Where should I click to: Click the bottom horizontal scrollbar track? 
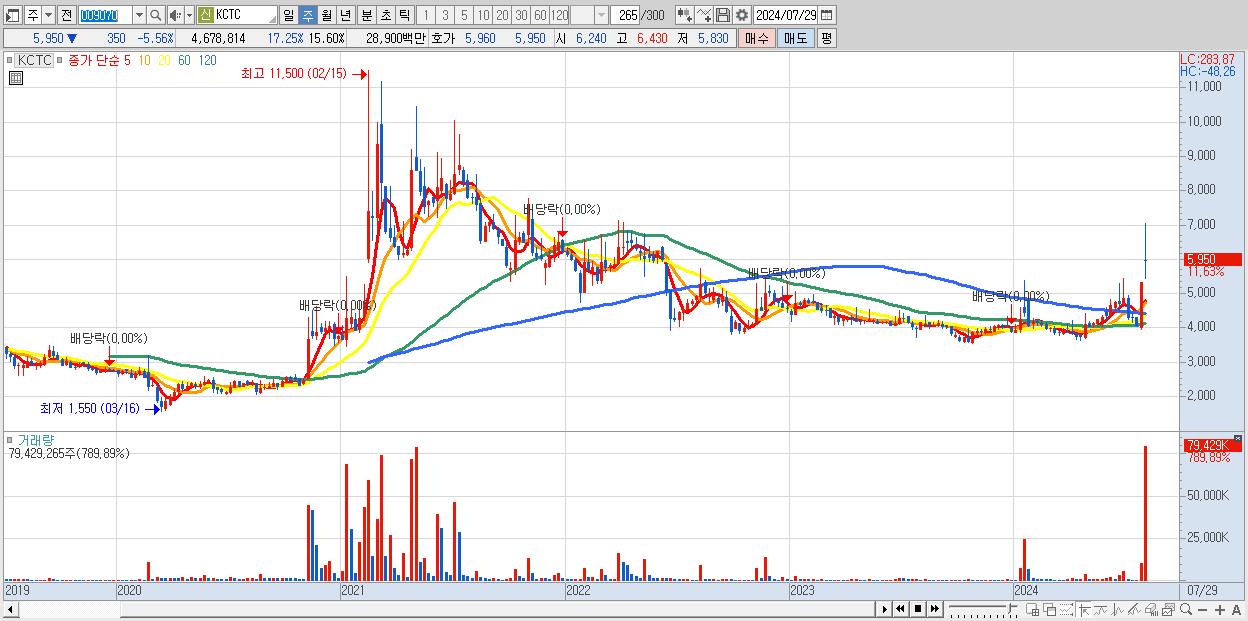(440, 609)
